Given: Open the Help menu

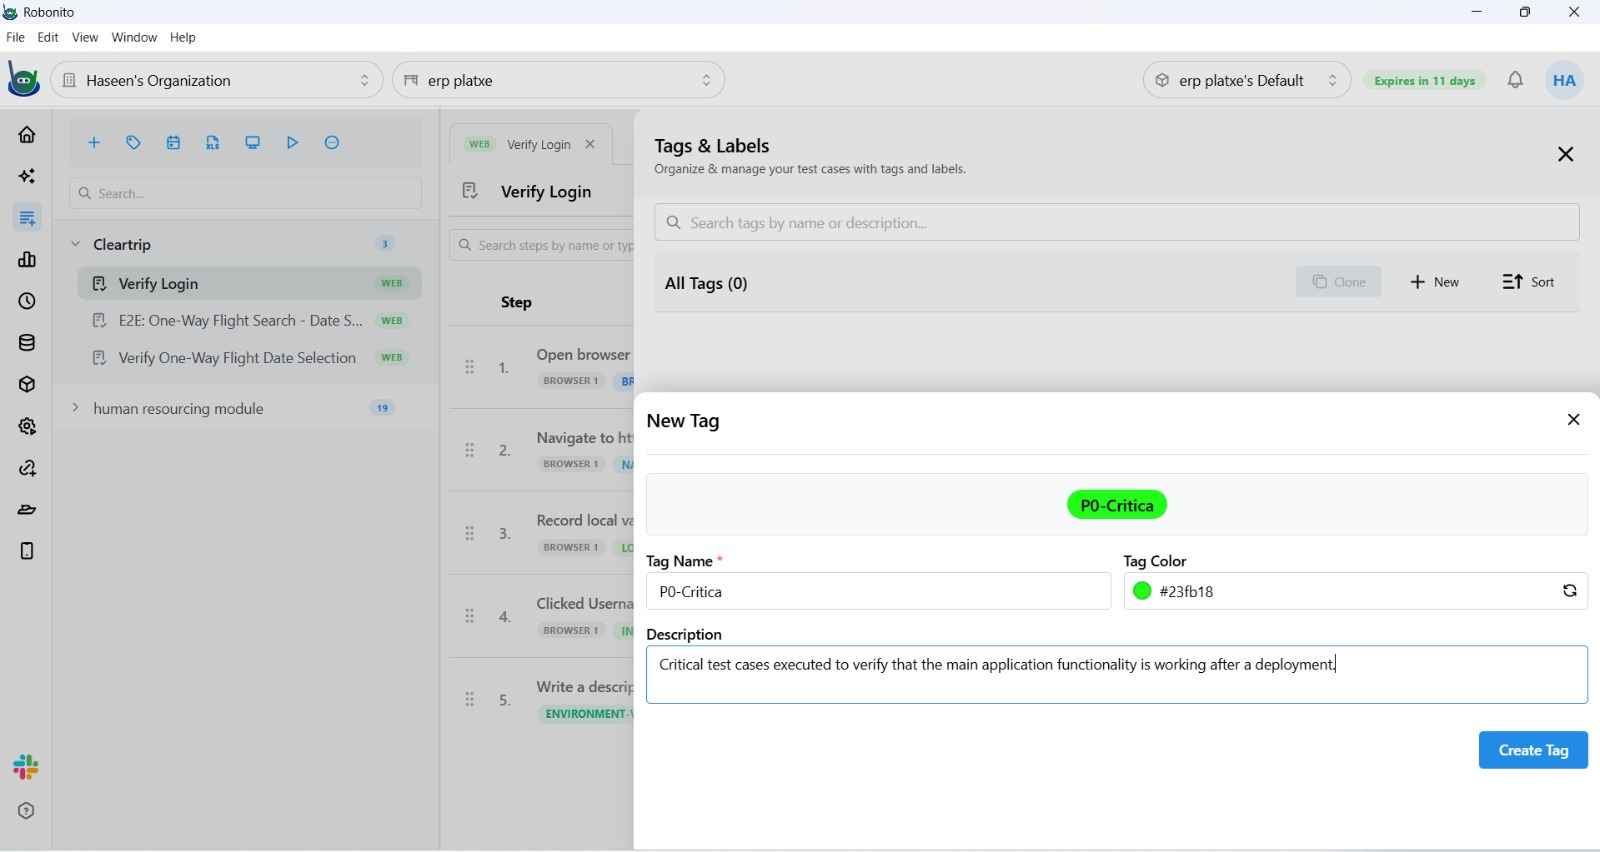Looking at the screenshot, I should pos(183,37).
